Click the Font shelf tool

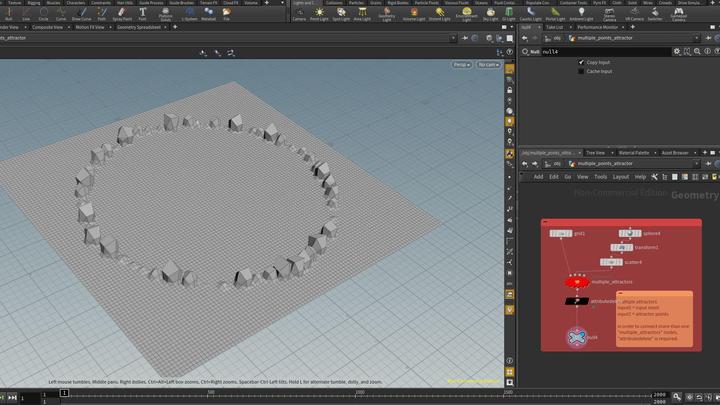coord(143,14)
